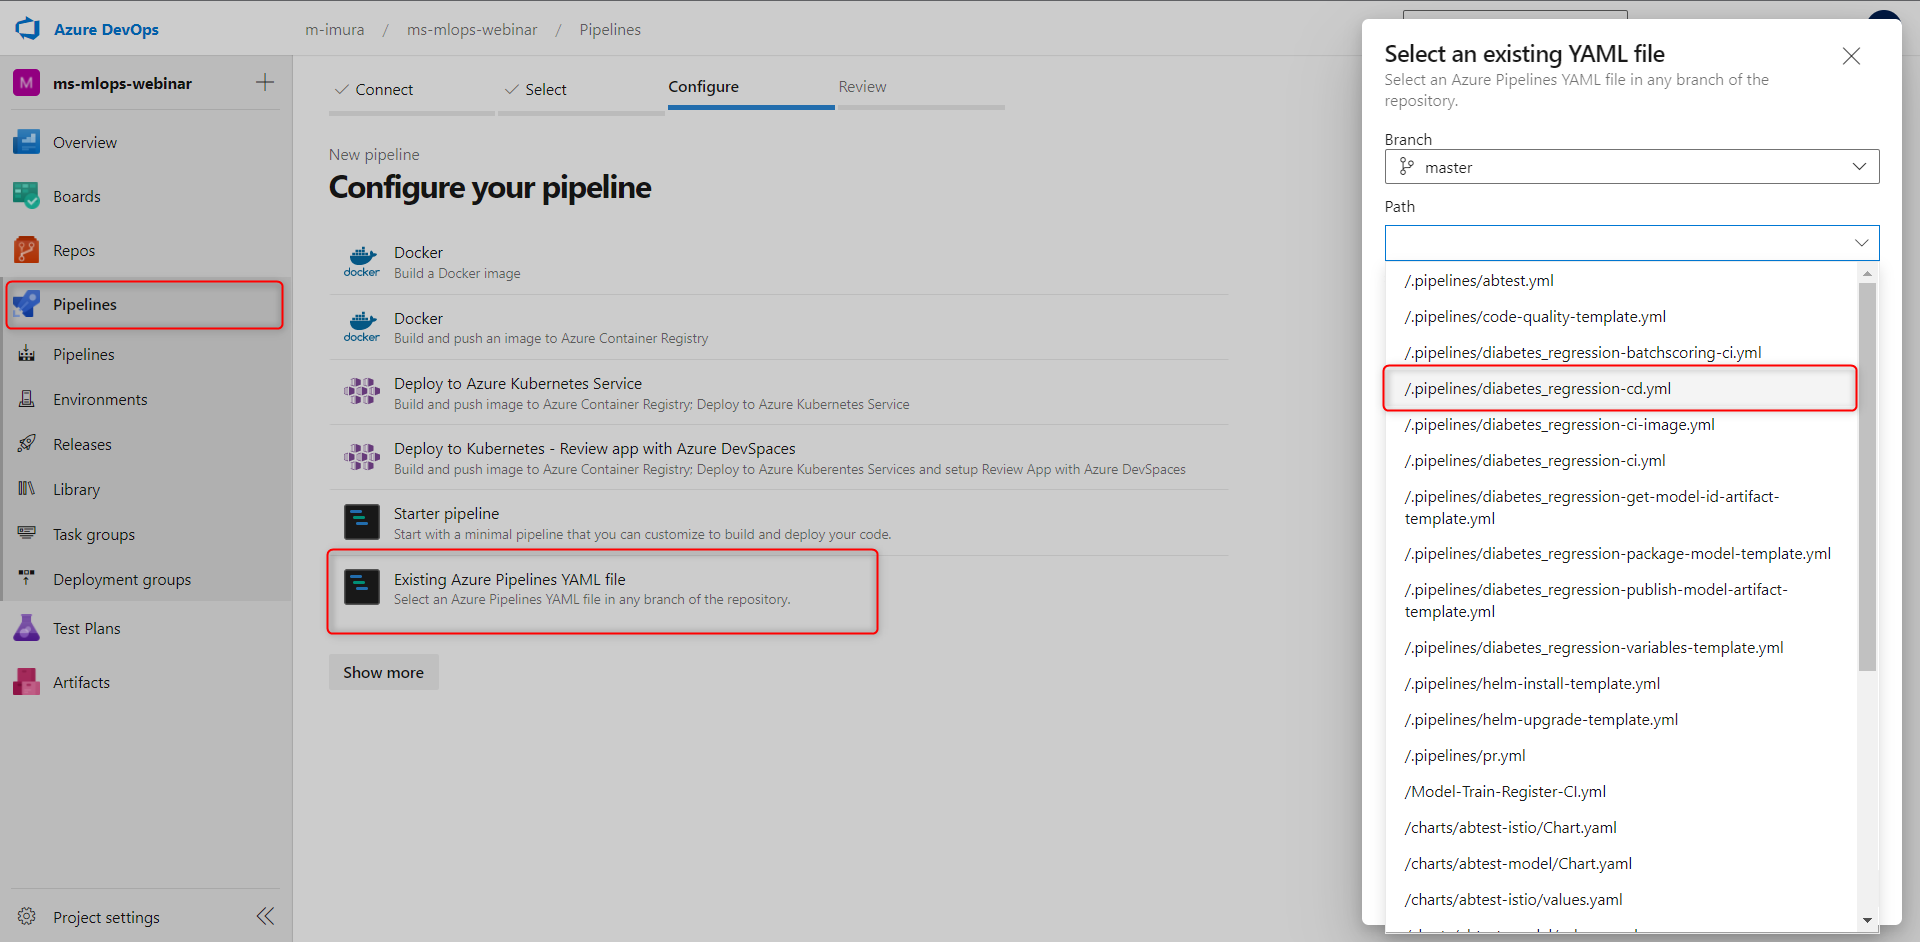
Task: Select diabetes_regression-ci.yml
Action: [x=1621, y=461]
